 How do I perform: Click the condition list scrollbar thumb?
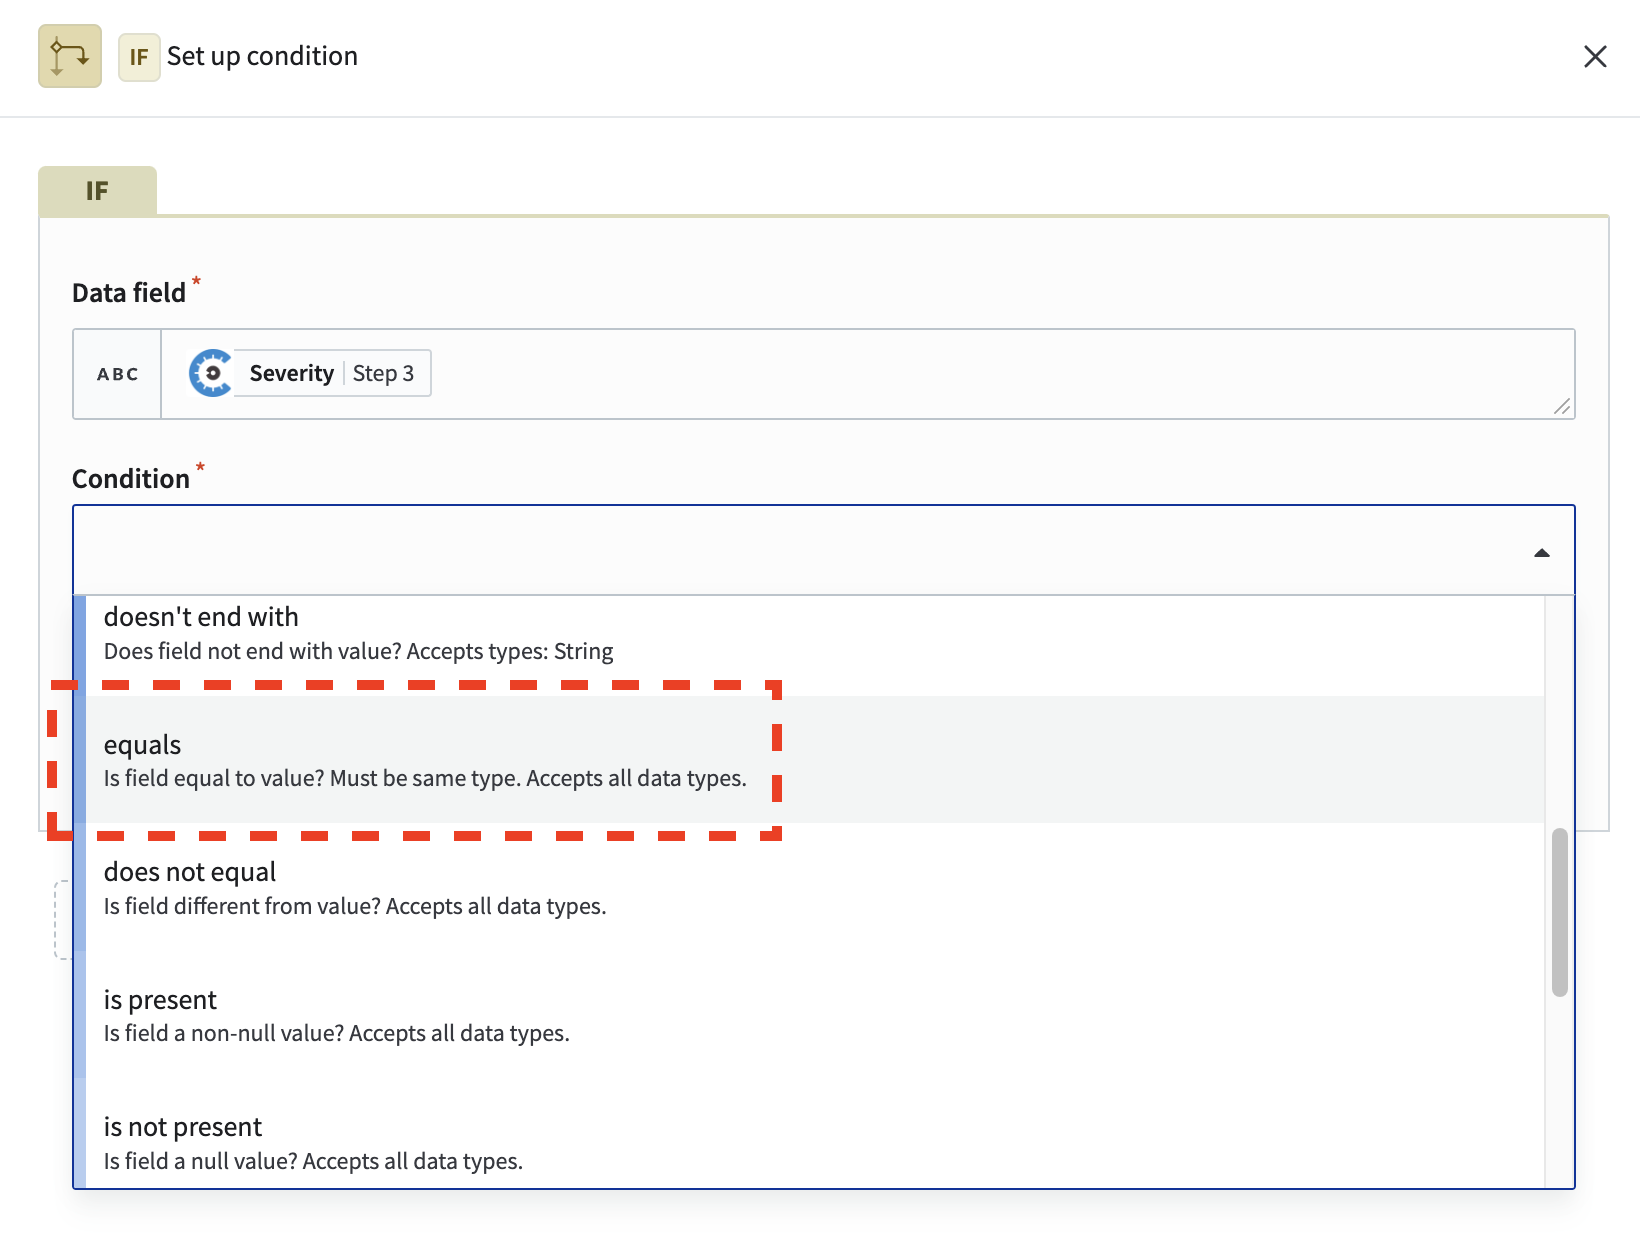[x=1559, y=912]
